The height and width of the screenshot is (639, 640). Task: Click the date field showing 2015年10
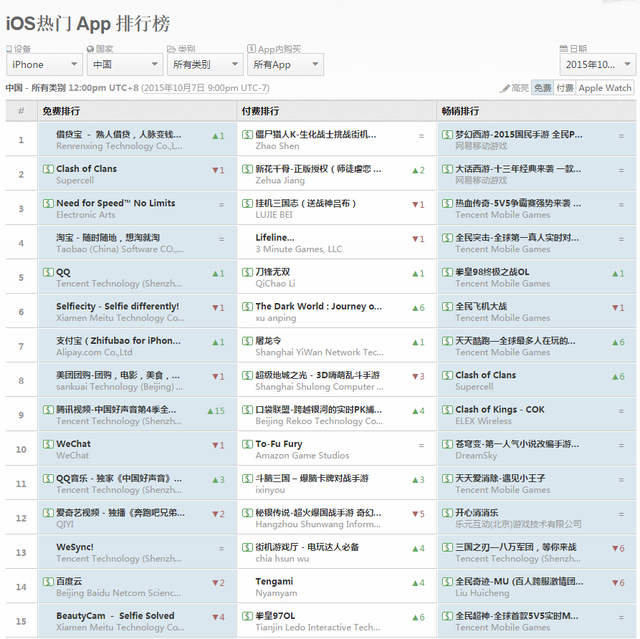pyautogui.click(x=597, y=65)
